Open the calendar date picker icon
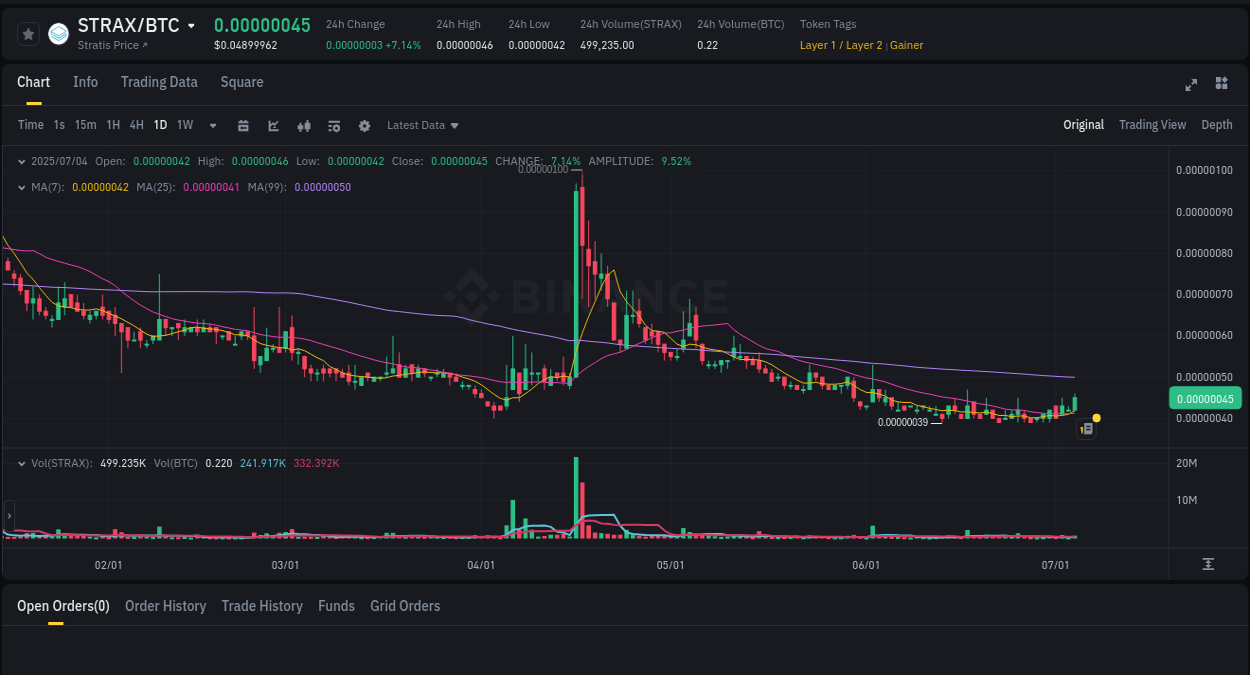 [x=243, y=125]
